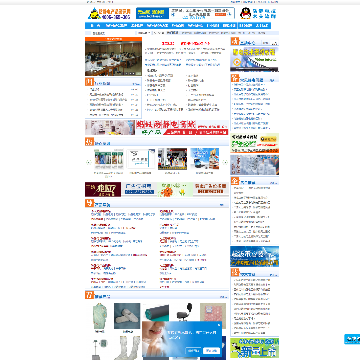Click the white right button in chat popup
The image size is (360, 360).
point(212,351)
